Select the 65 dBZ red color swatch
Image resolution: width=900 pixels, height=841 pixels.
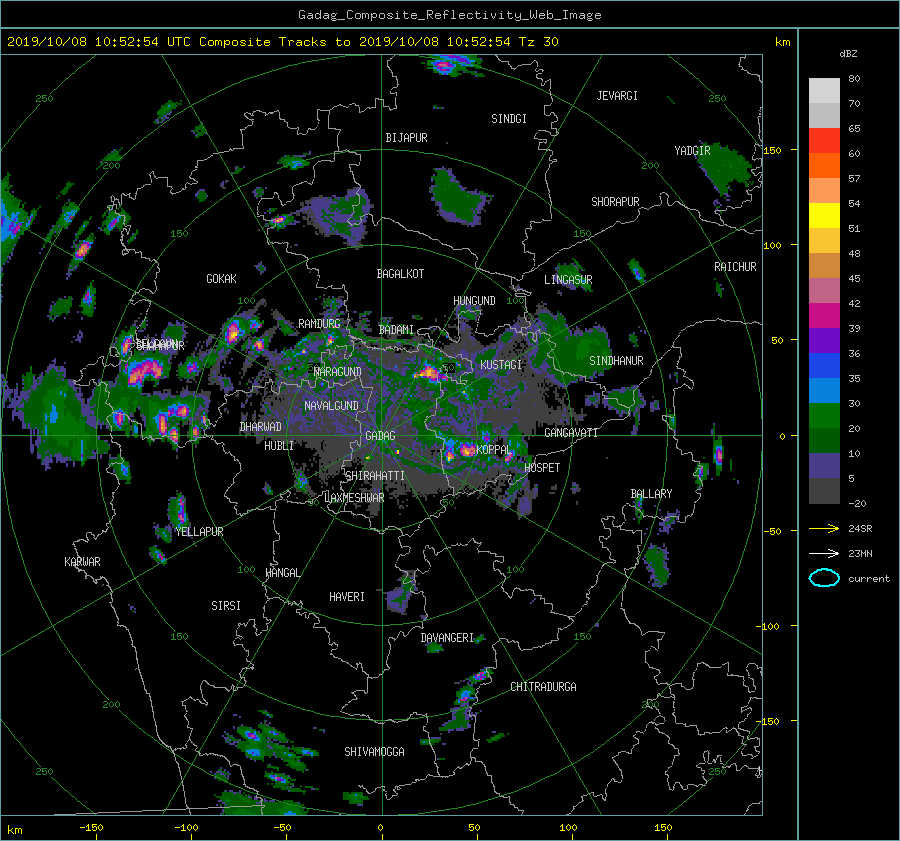[x=824, y=141]
